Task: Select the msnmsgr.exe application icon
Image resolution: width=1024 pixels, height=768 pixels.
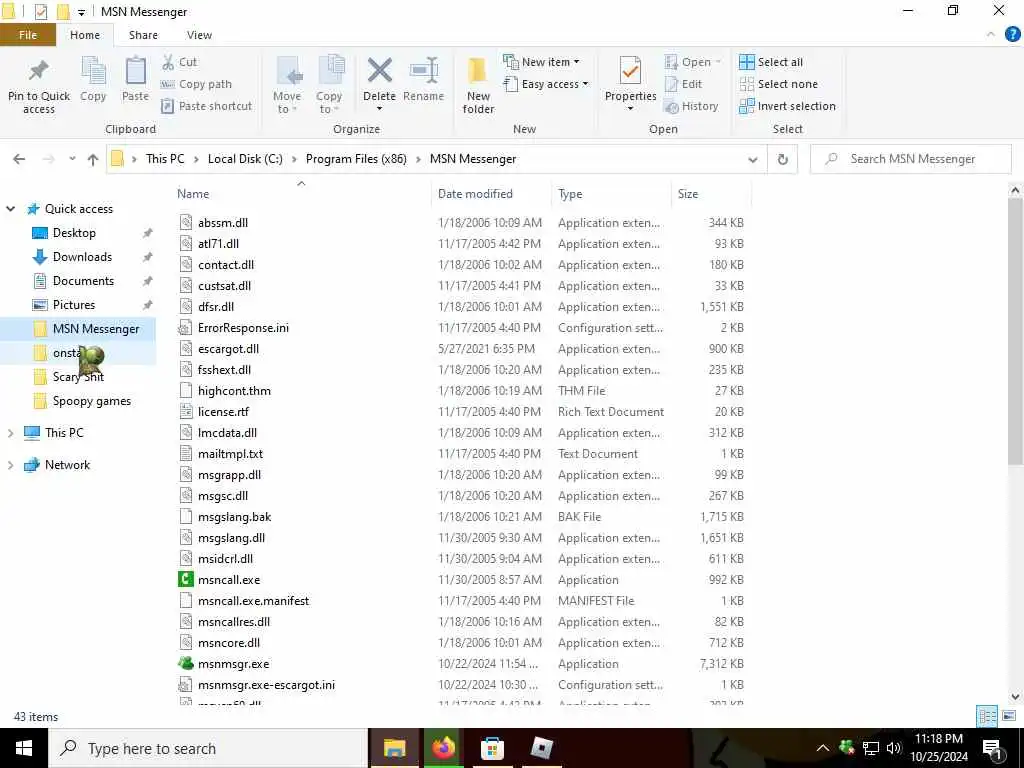Action: pos(186,664)
